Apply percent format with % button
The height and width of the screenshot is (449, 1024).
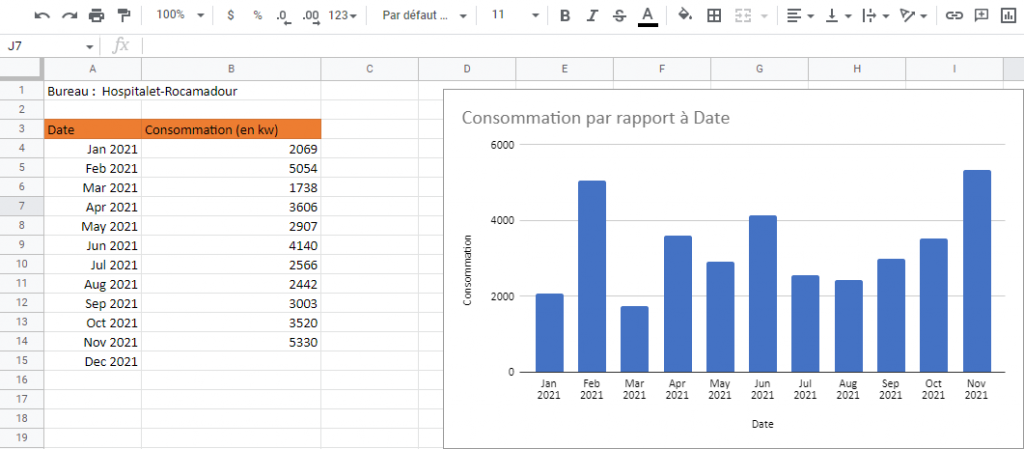(257, 16)
